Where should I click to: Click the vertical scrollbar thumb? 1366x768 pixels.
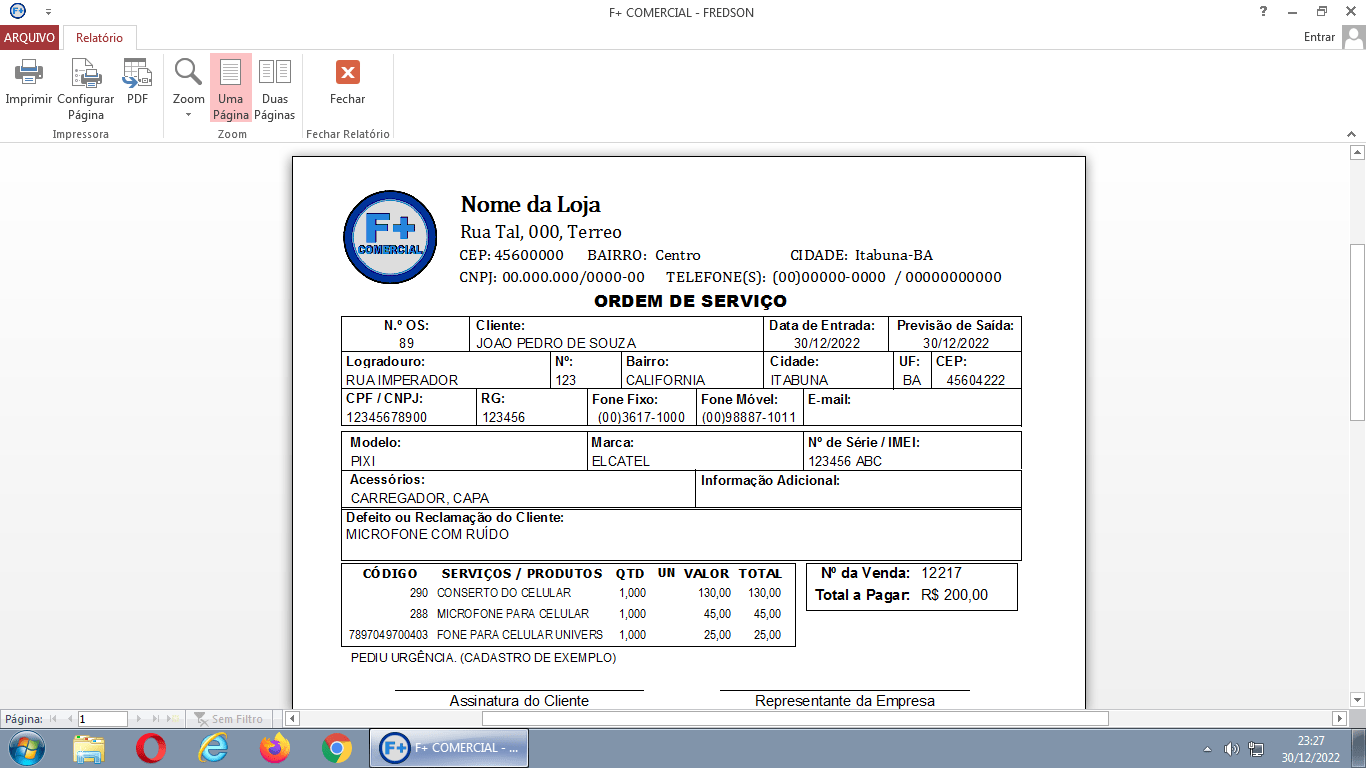tap(1357, 332)
